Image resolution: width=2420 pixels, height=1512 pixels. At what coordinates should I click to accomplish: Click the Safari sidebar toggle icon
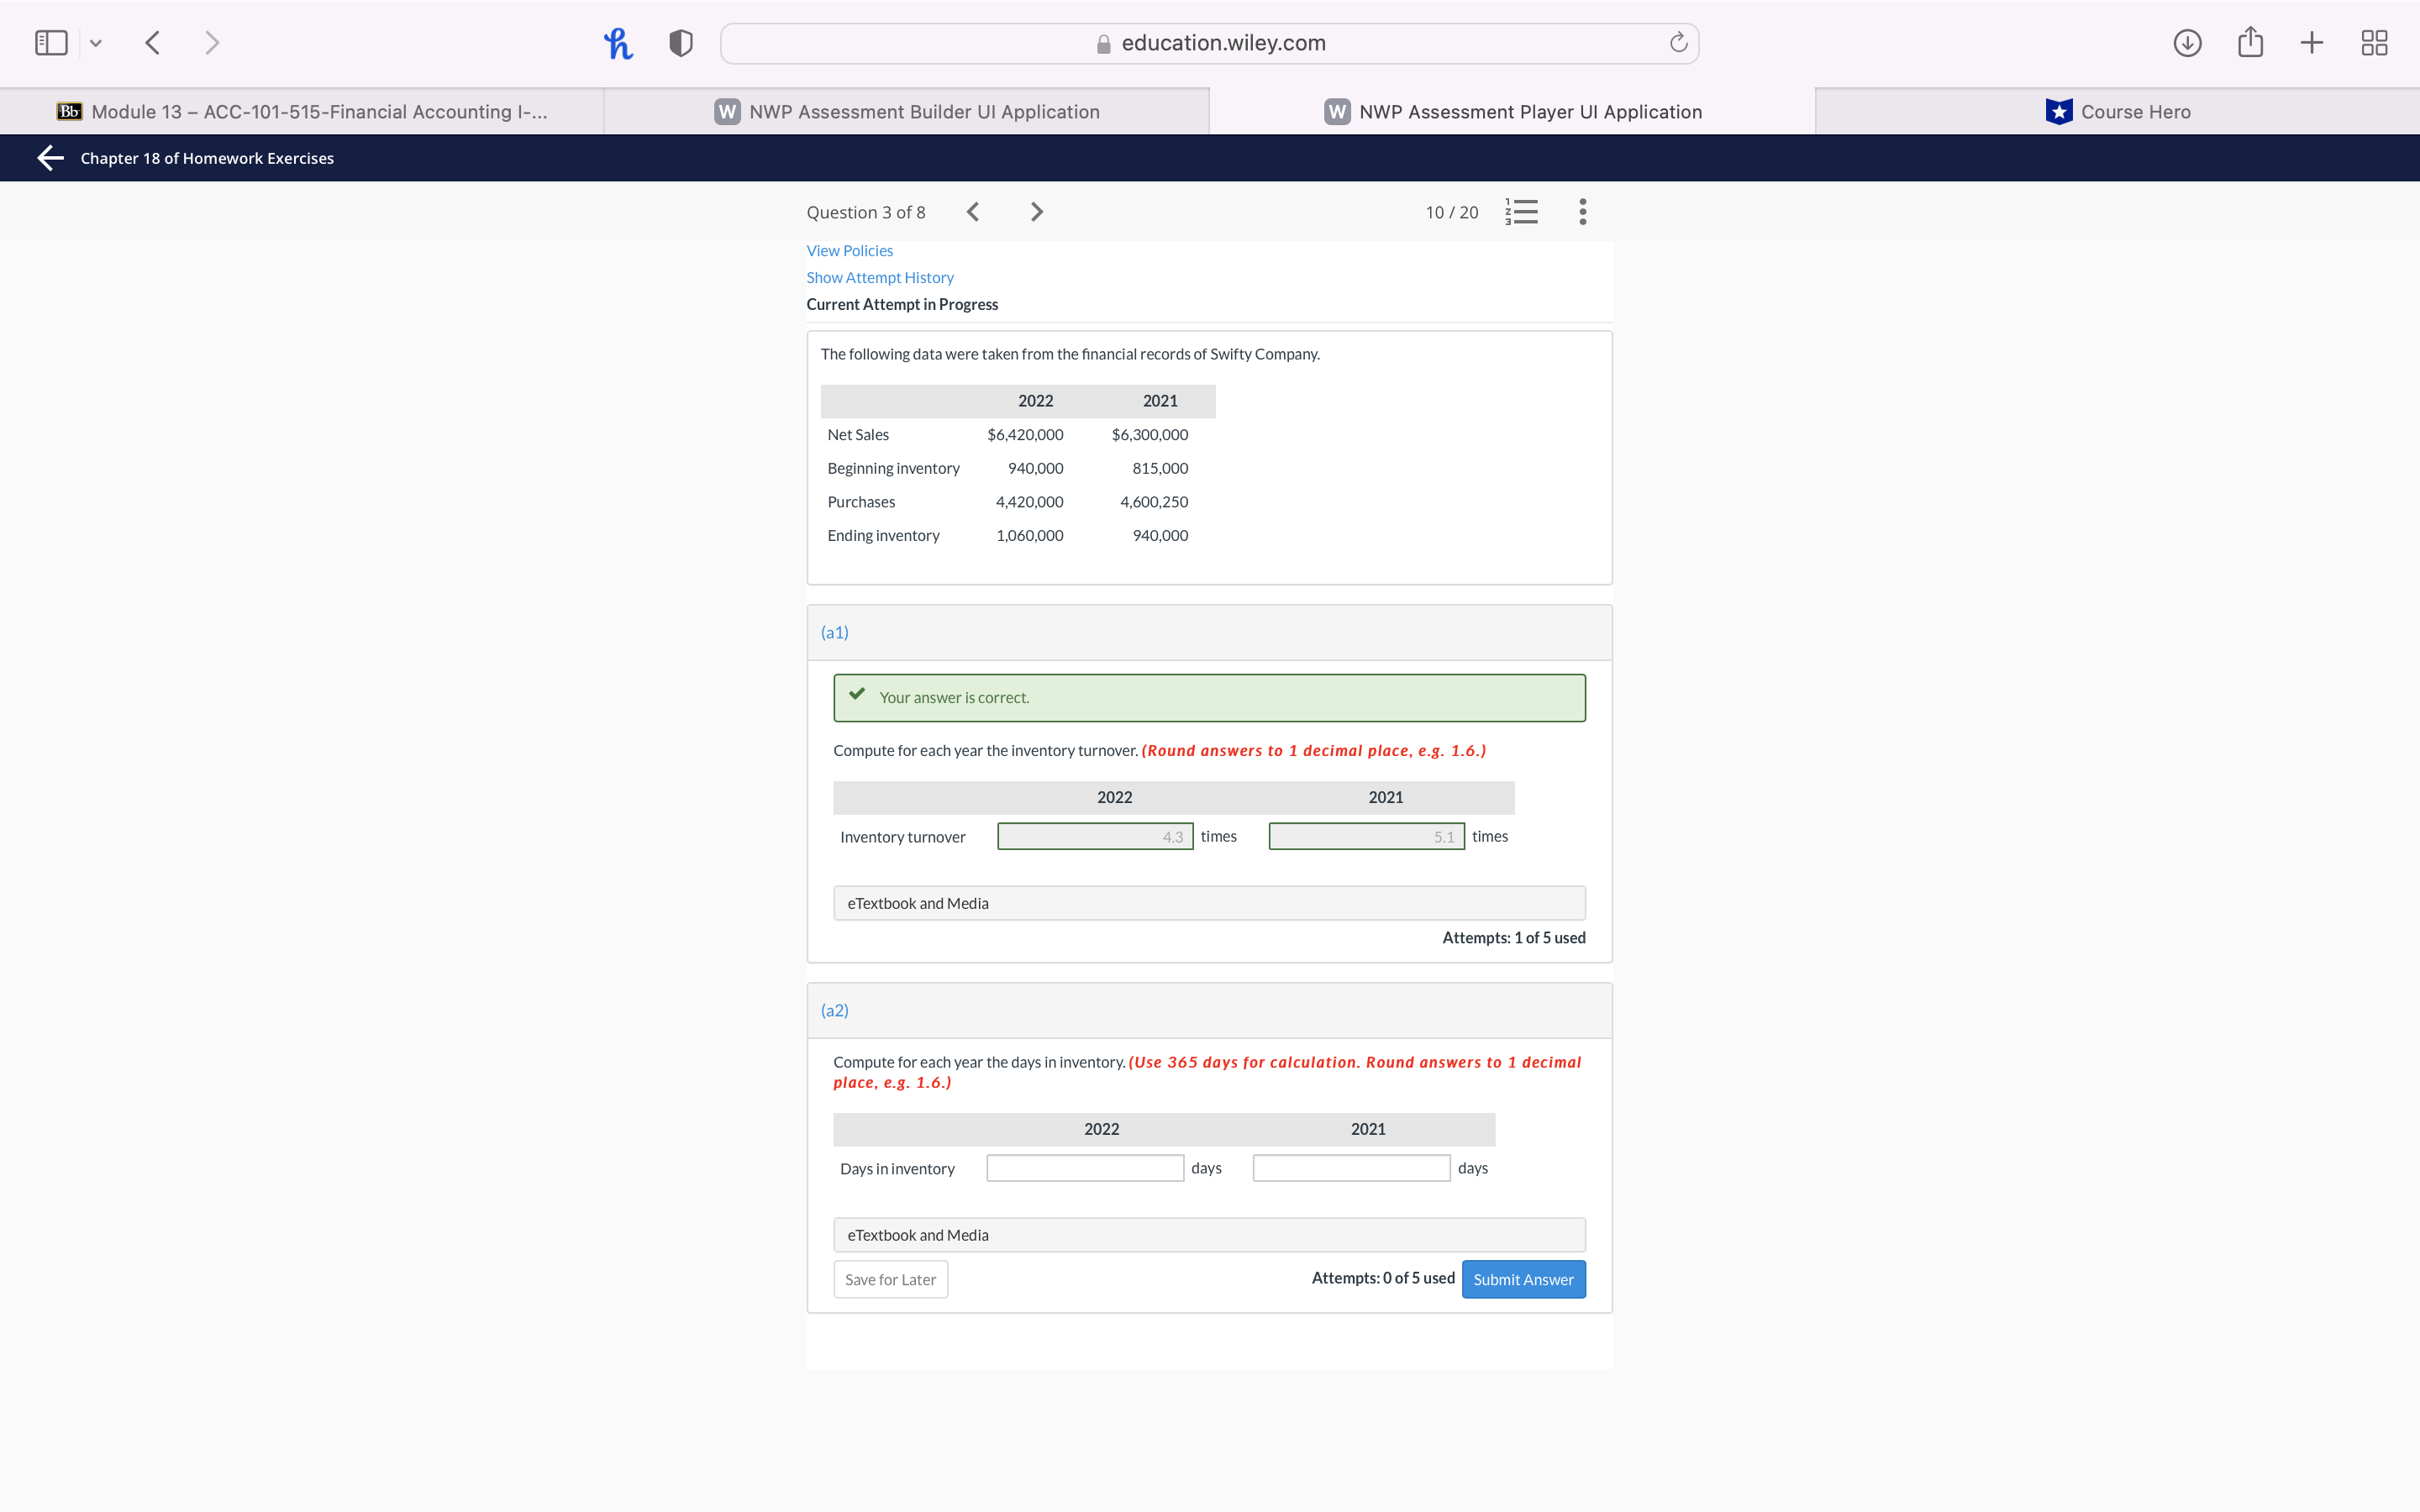pos(51,43)
